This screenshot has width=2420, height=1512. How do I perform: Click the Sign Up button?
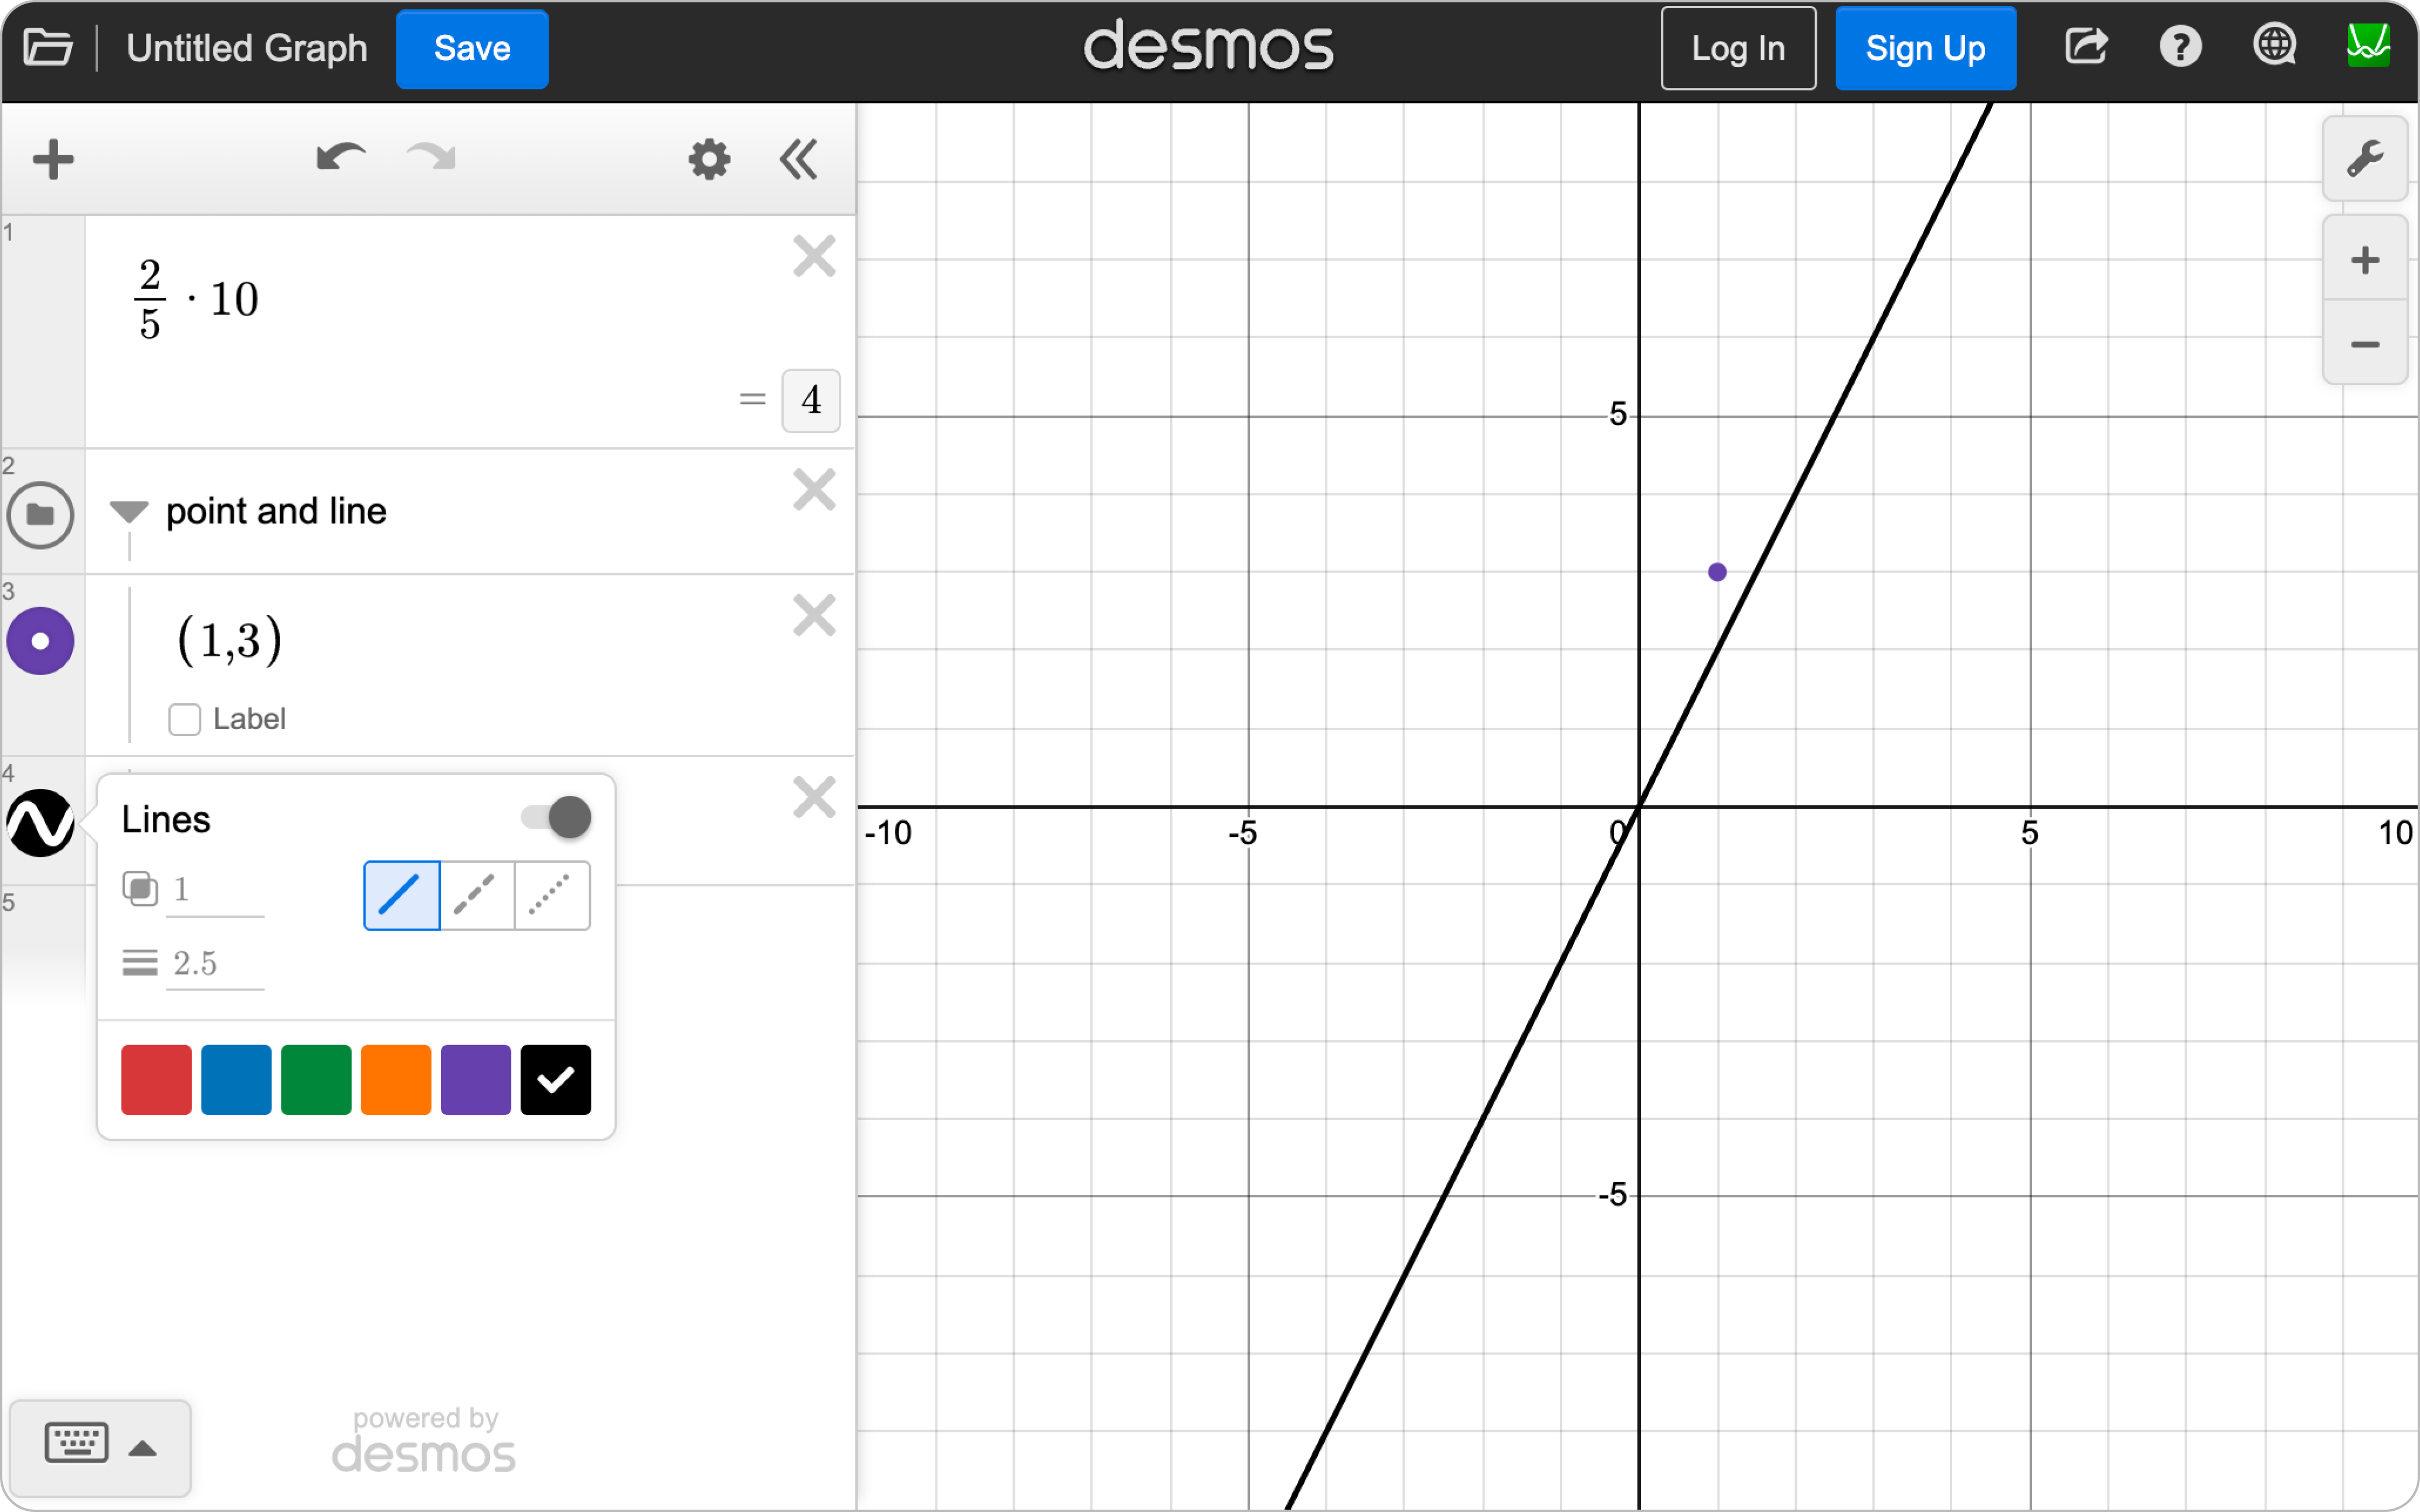1925,48
